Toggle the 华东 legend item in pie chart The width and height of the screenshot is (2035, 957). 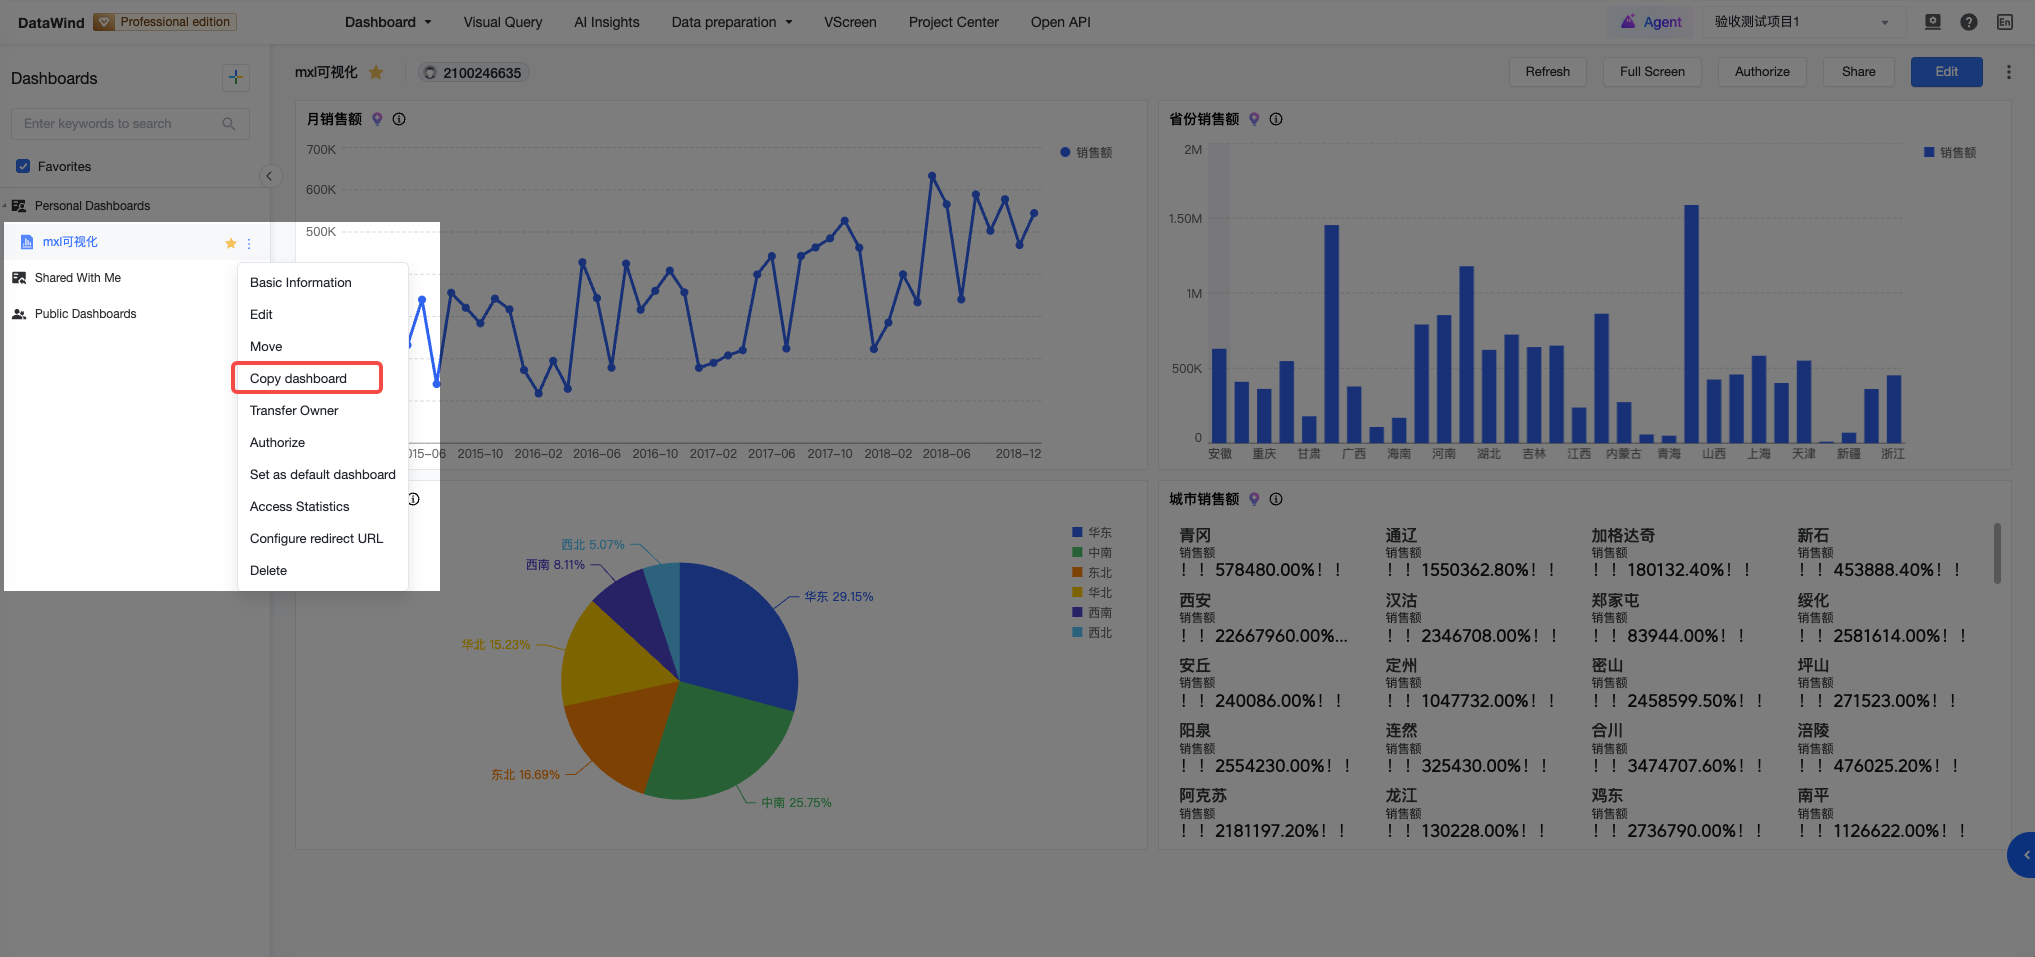pos(1092,533)
